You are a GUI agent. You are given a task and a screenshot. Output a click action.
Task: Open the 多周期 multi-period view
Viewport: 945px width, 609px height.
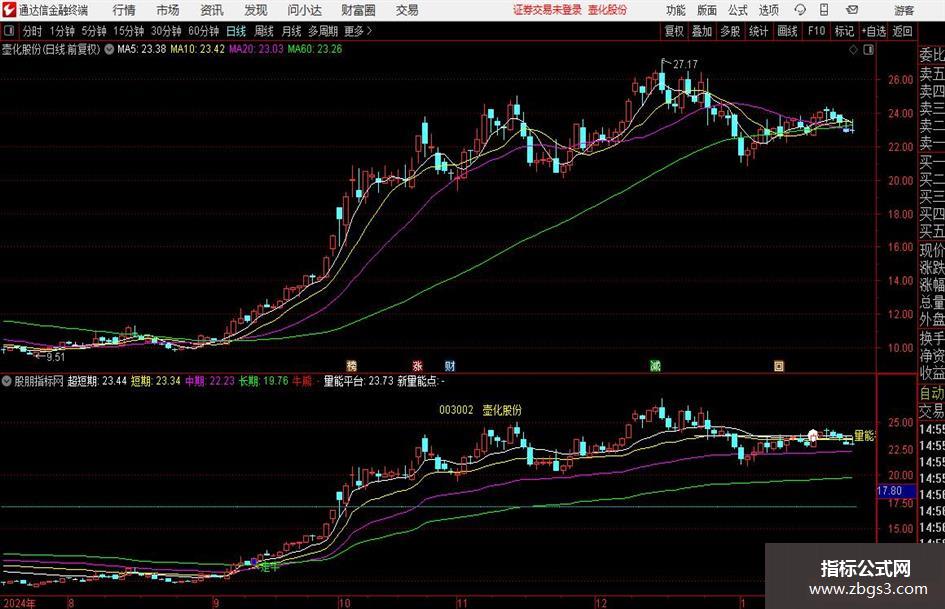click(x=323, y=31)
